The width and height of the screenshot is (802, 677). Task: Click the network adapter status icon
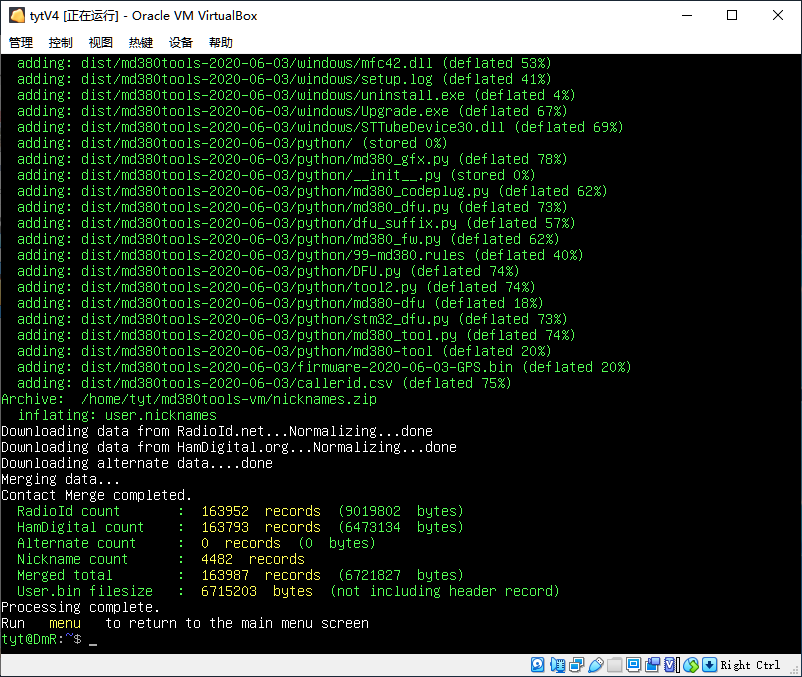click(x=576, y=665)
